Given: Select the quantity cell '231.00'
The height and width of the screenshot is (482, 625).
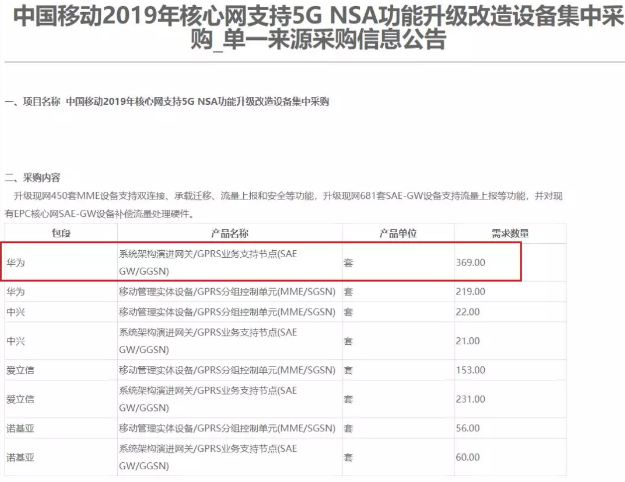Looking at the screenshot, I should coord(471,399).
